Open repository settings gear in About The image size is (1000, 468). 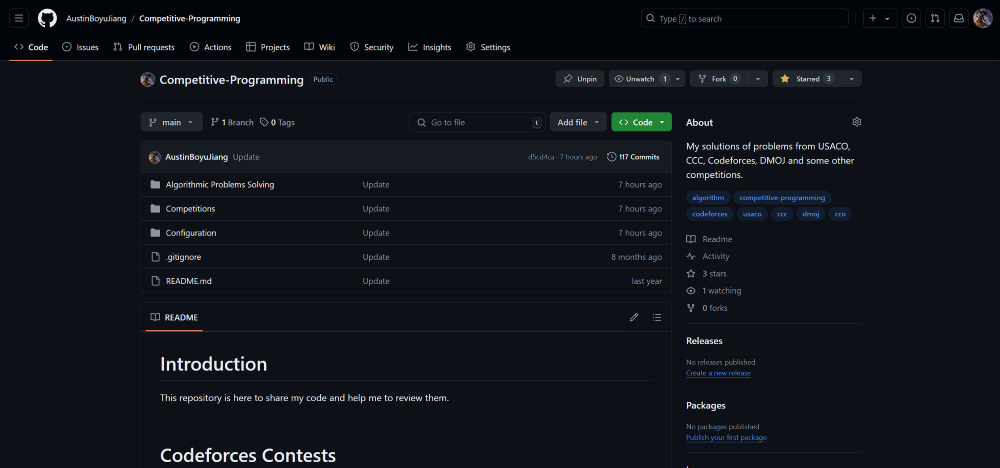point(856,122)
